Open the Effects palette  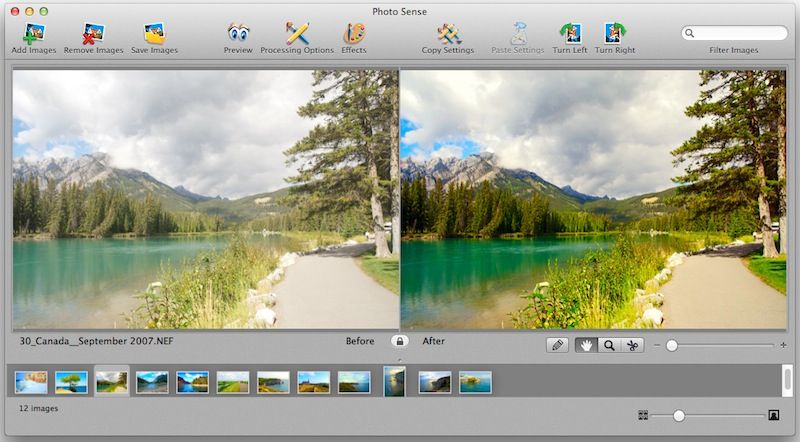tap(354, 33)
